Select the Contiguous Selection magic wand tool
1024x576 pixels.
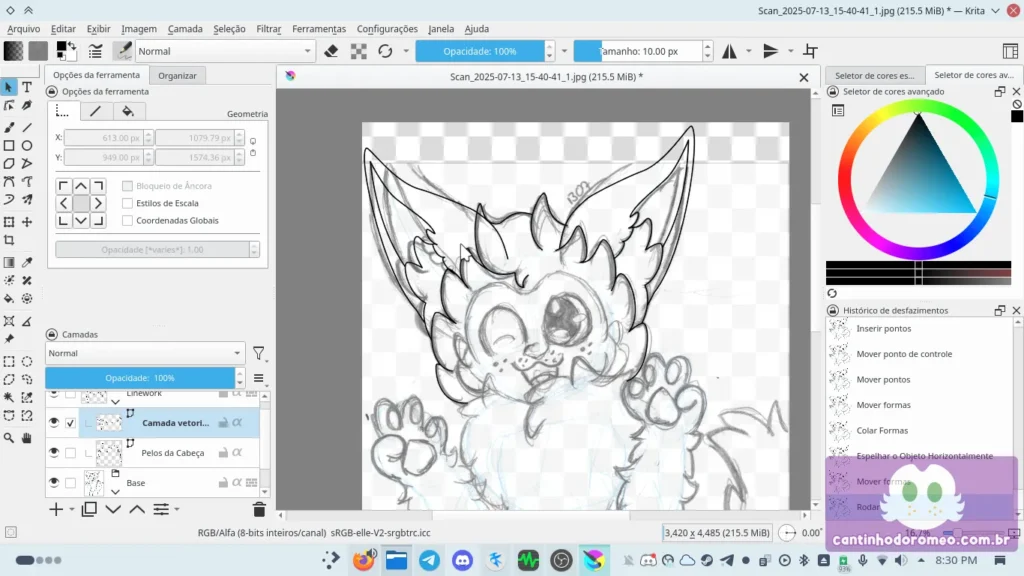click(x=9, y=397)
